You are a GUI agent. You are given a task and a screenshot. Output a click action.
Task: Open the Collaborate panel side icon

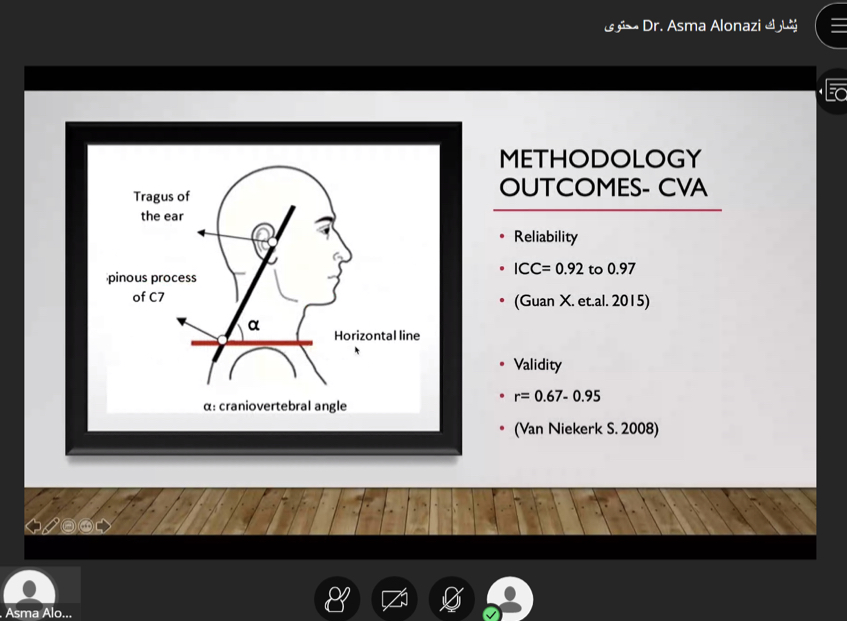click(833, 92)
